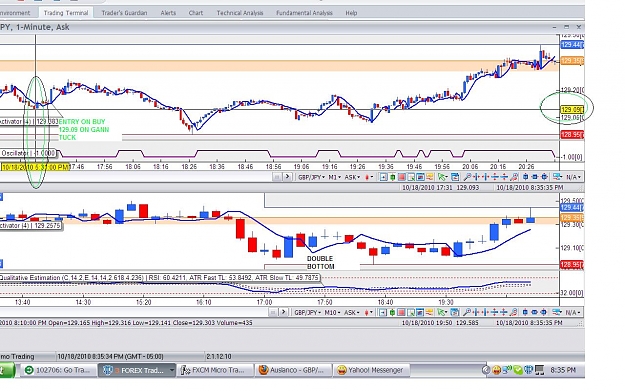Click the yellow-red lines icon in M1 chart toolbar

(431, 177)
